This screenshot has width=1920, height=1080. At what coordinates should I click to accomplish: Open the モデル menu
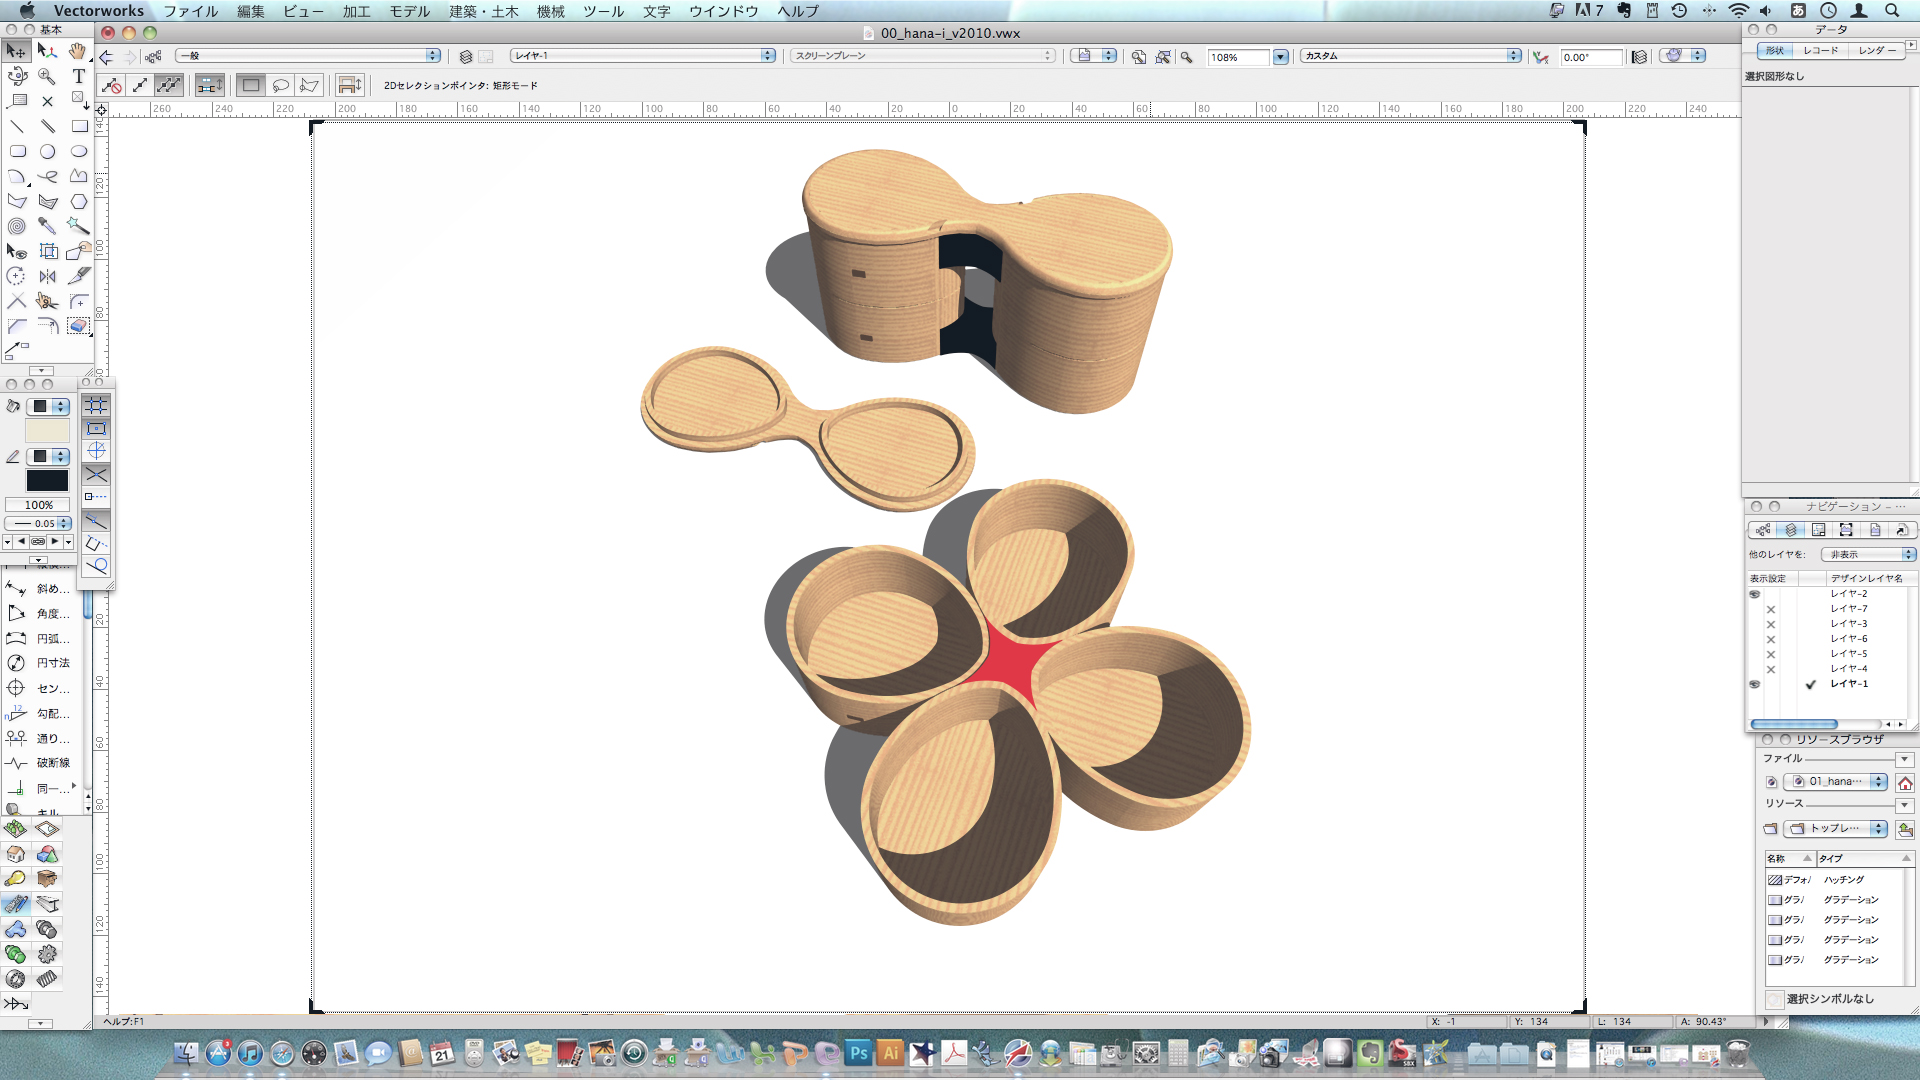[409, 11]
